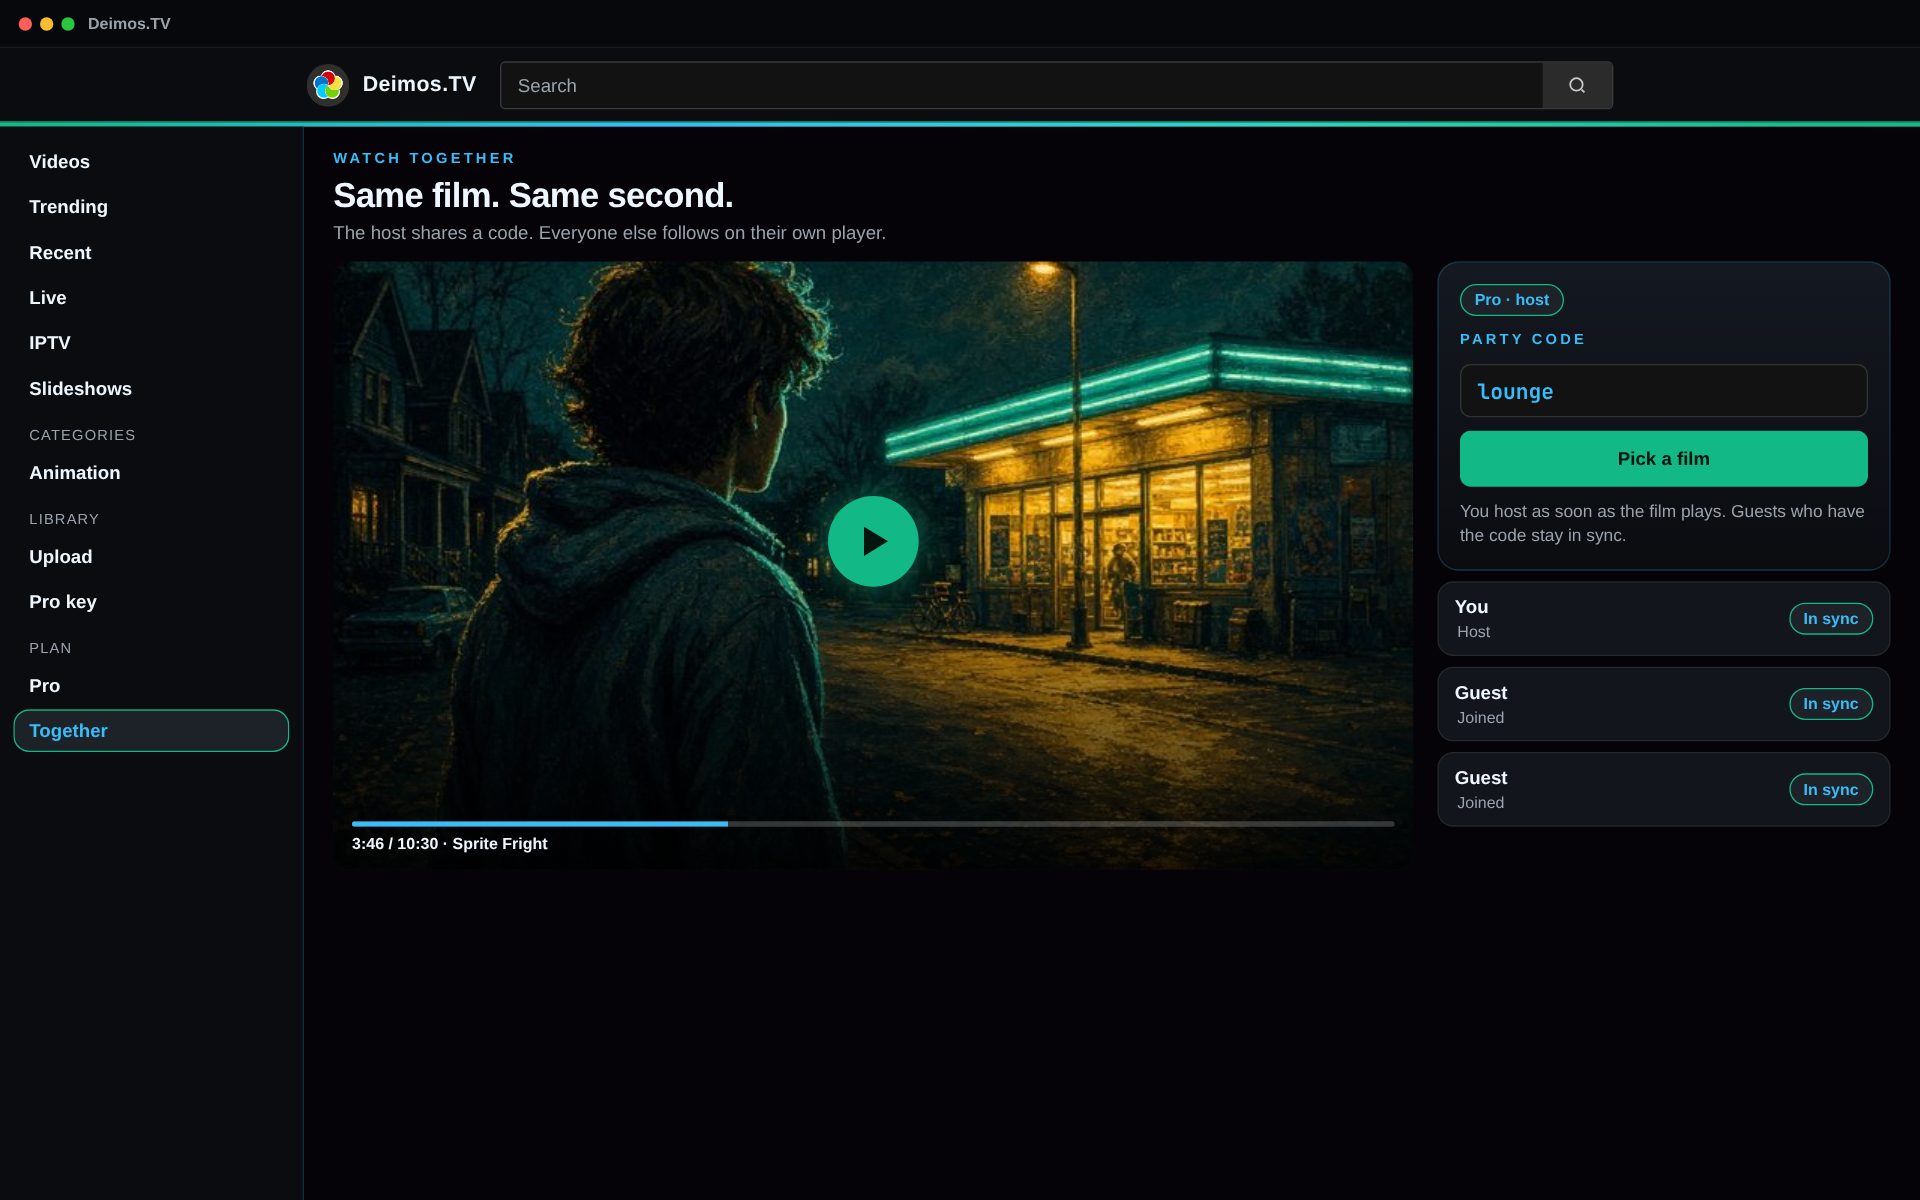This screenshot has height=1200, width=1920.
Task: Open Slideshows in the sidebar
Action: pyautogui.click(x=151, y=389)
